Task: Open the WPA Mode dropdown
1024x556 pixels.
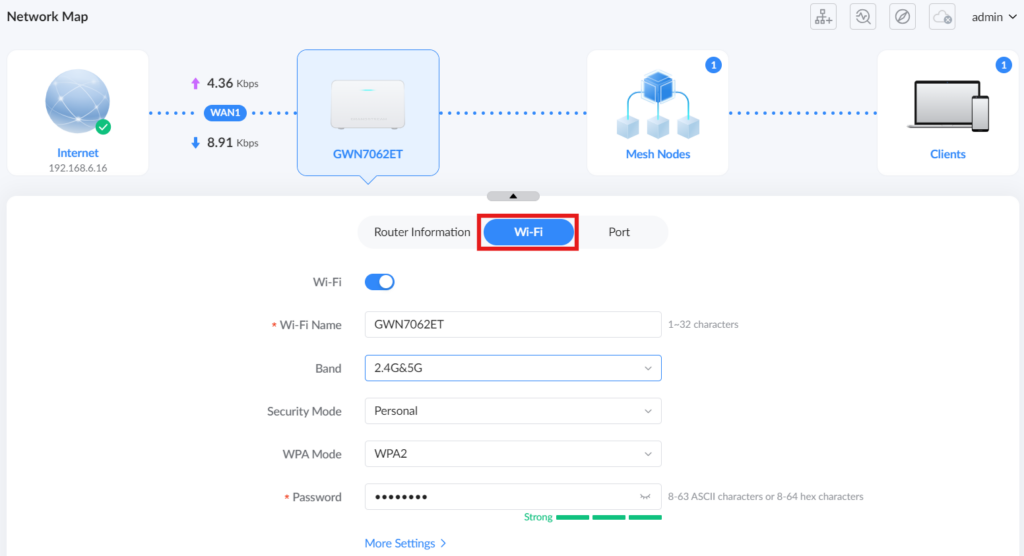Action: coord(513,454)
